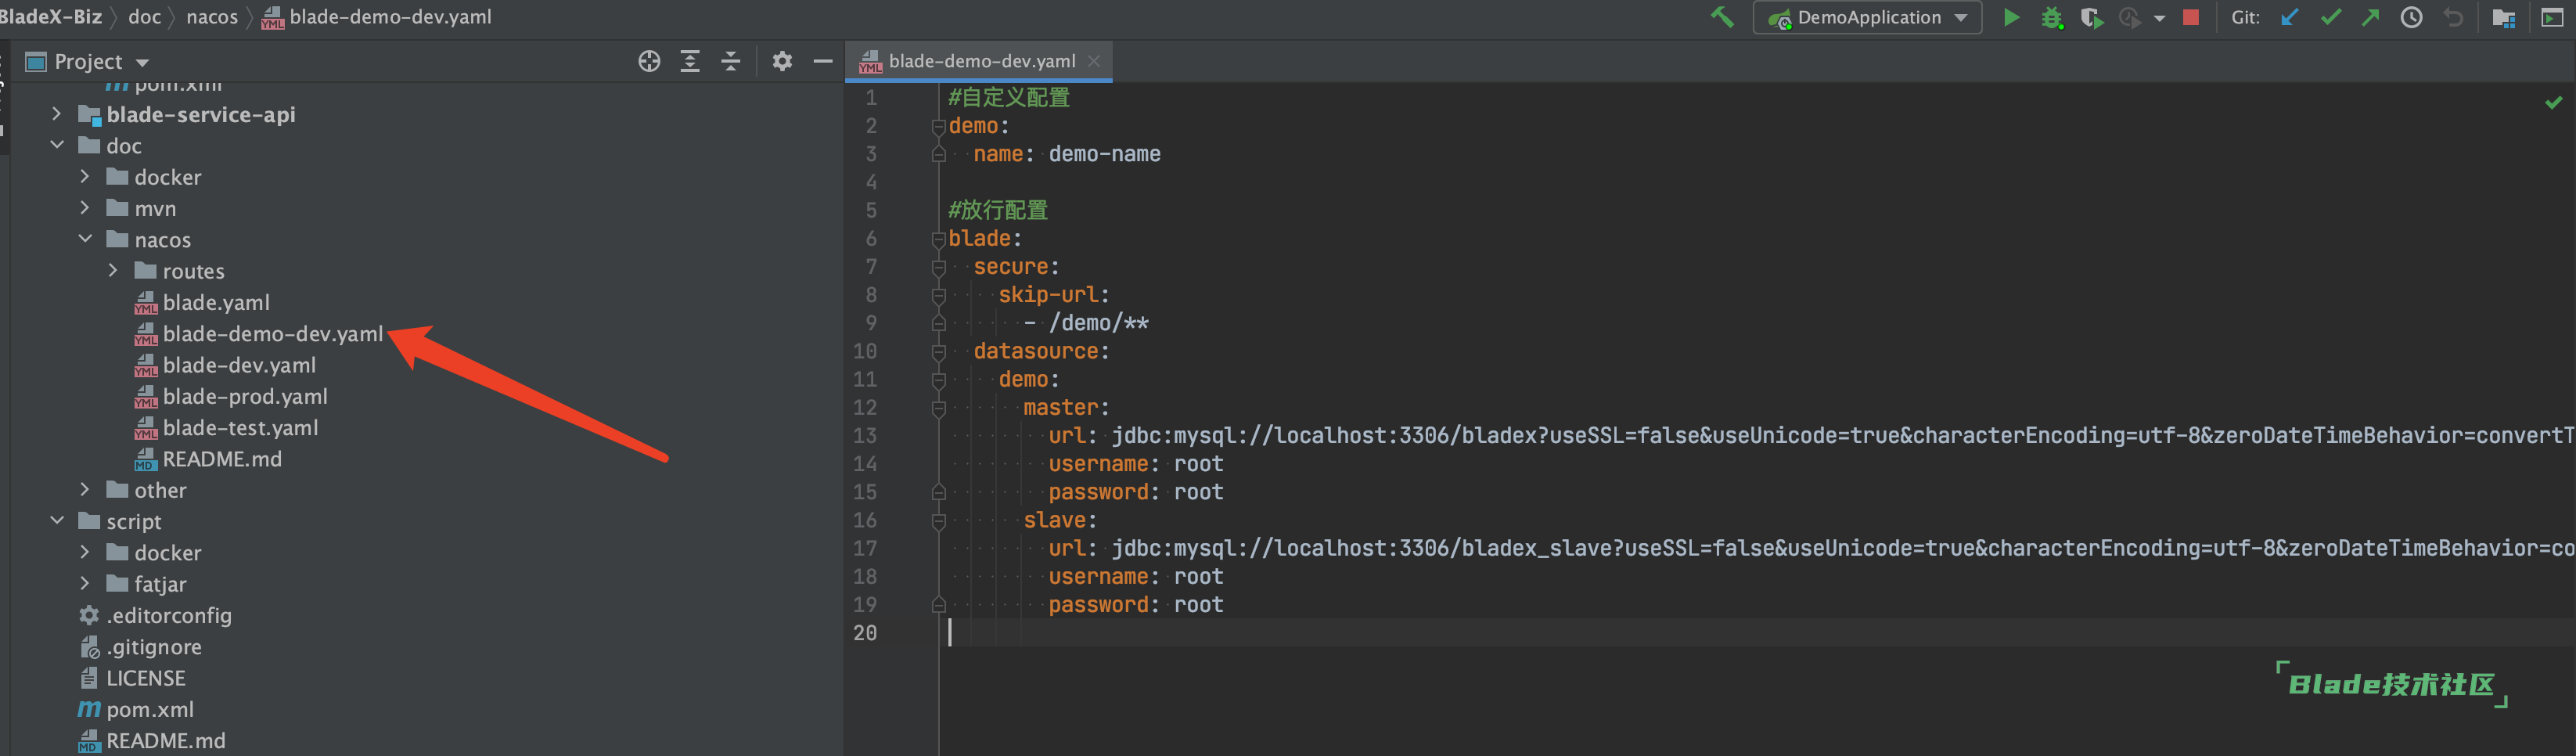Open the profiler dropdown arrow
Screen dimensions: 2576x756
click(2159, 18)
